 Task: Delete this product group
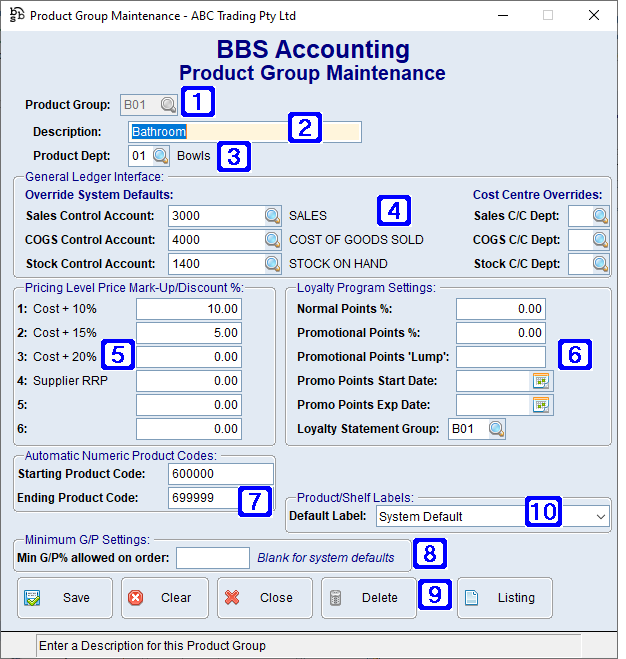click(x=369, y=598)
